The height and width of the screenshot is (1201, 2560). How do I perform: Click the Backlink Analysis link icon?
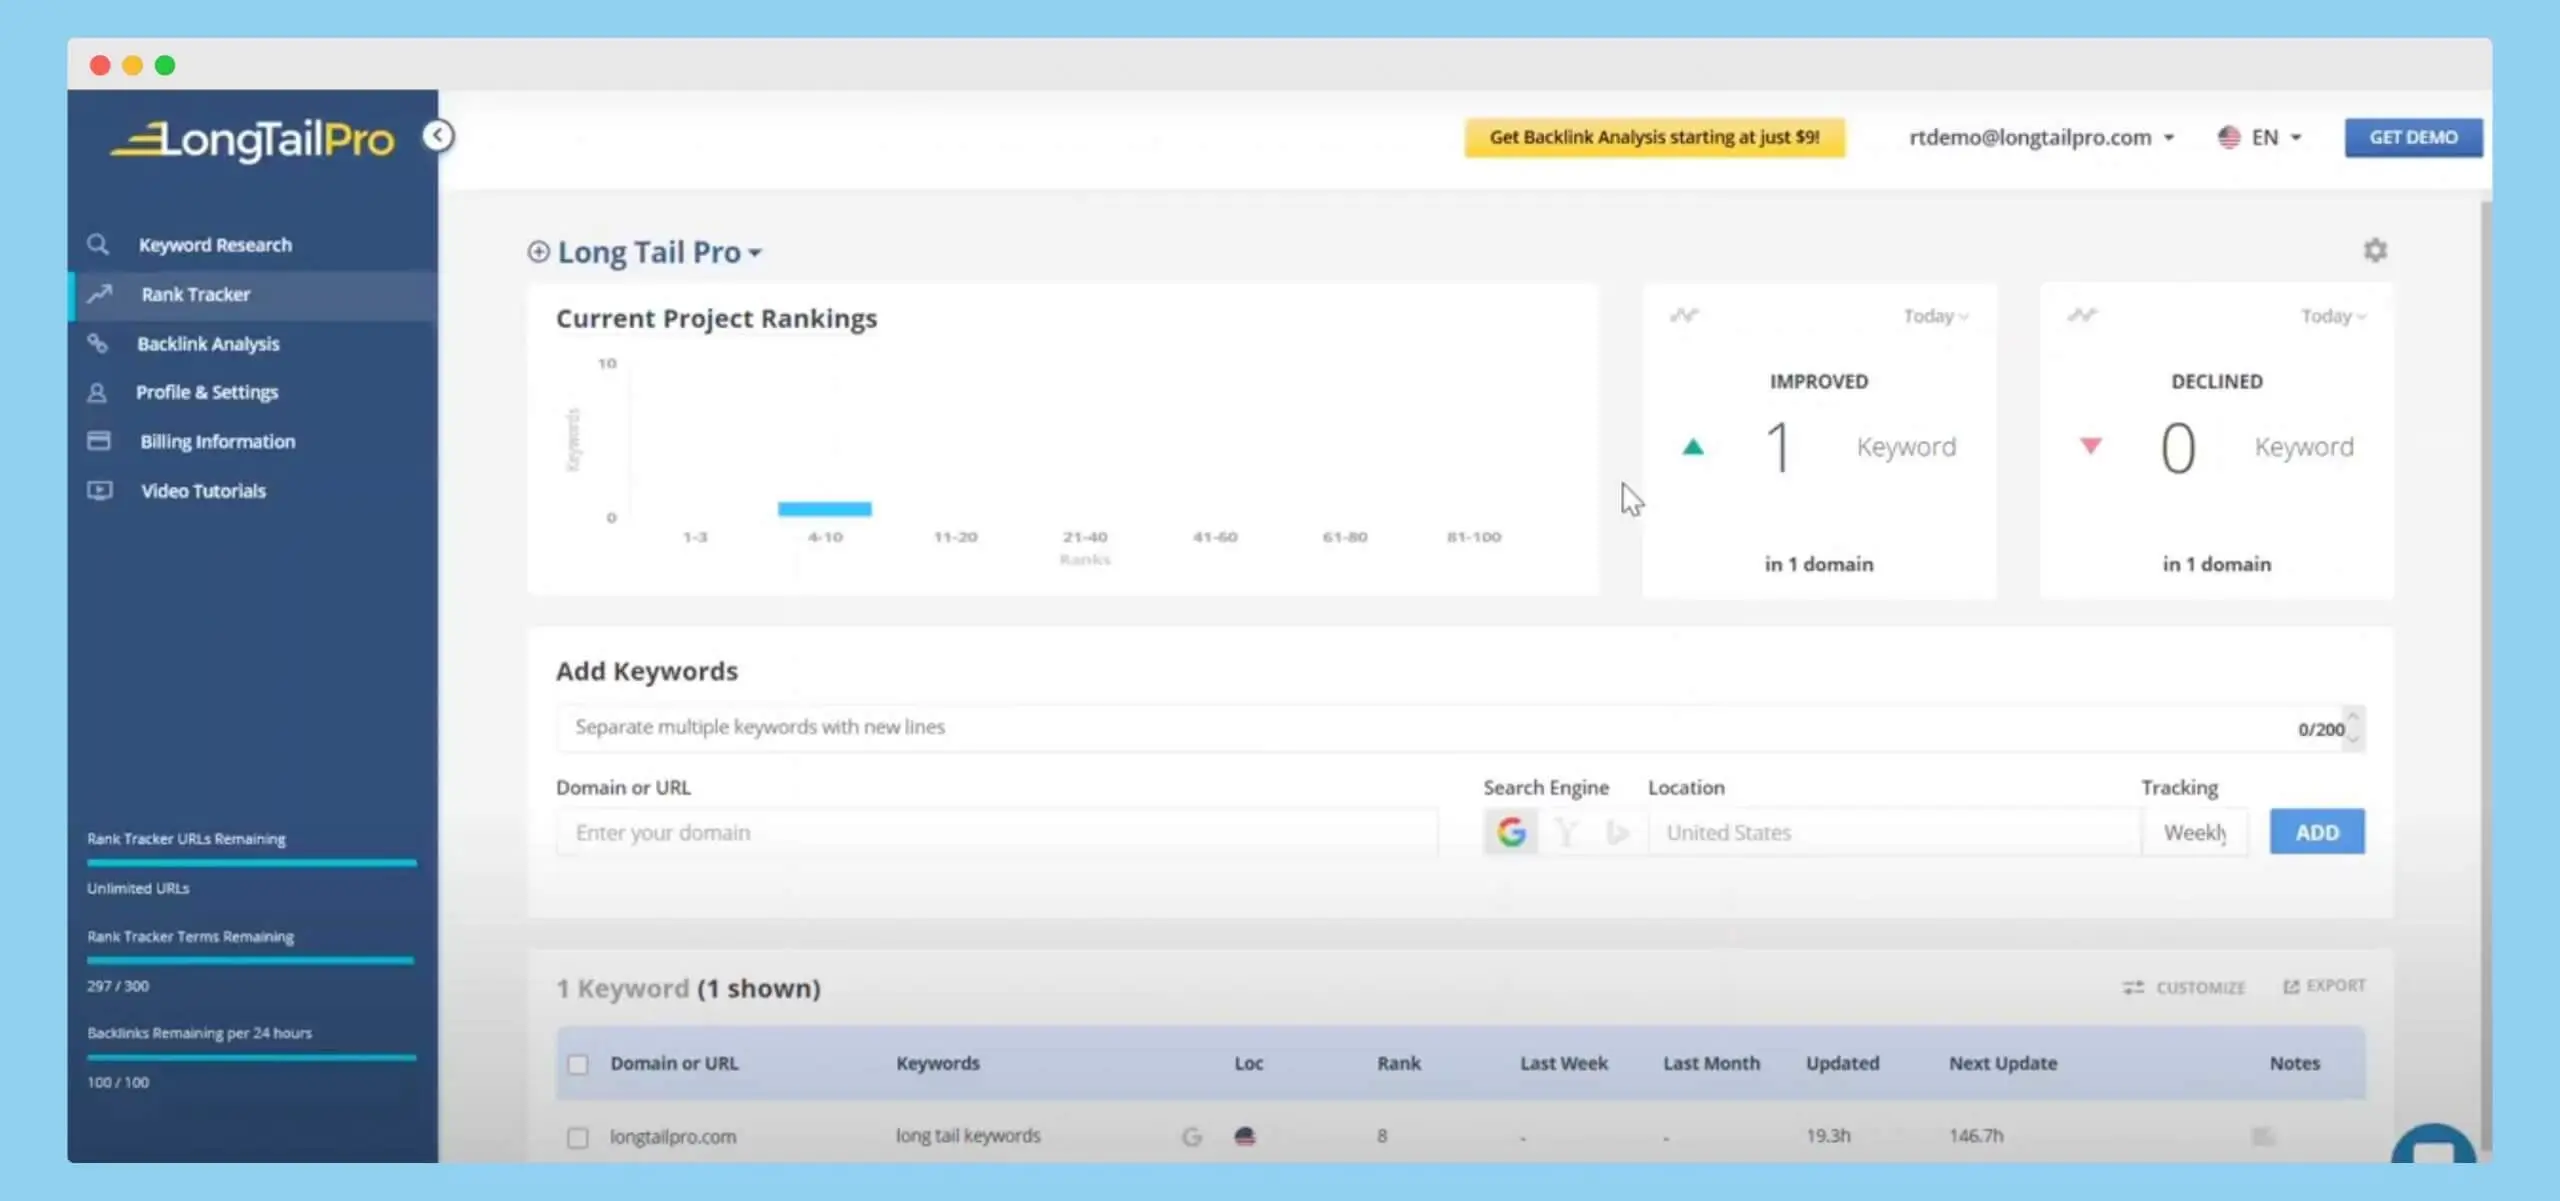[98, 343]
